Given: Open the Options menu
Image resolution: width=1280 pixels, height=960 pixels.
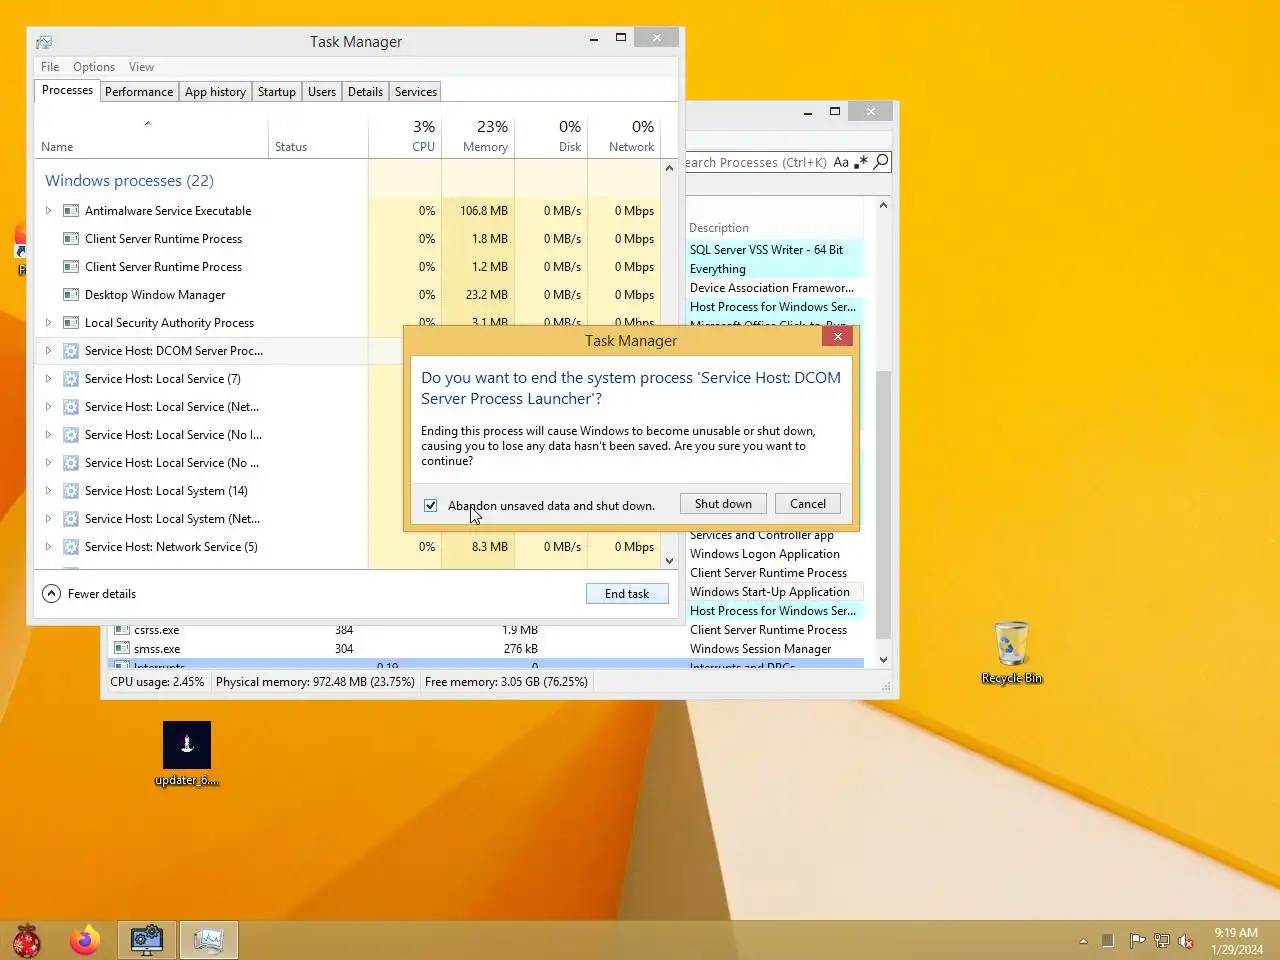Looking at the screenshot, I should 94,67.
